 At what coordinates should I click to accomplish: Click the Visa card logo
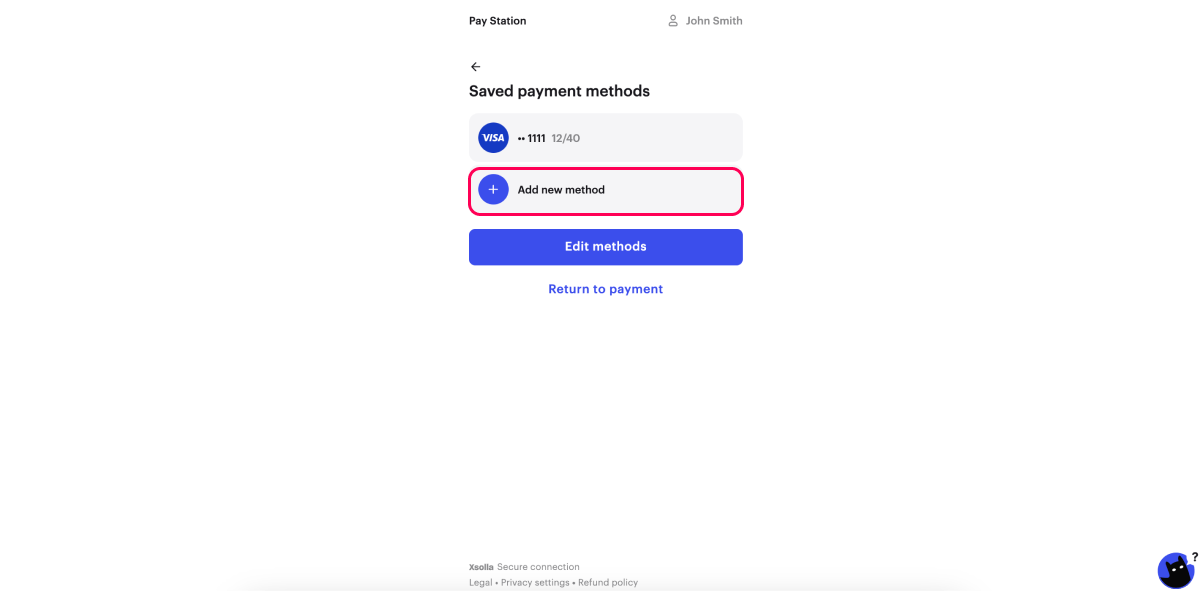pos(493,138)
